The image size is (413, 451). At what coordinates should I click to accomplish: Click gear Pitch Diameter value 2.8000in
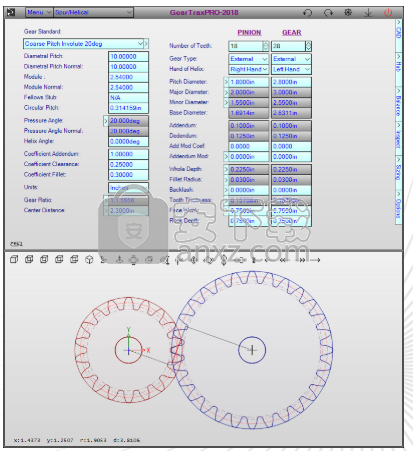click(x=291, y=82)
